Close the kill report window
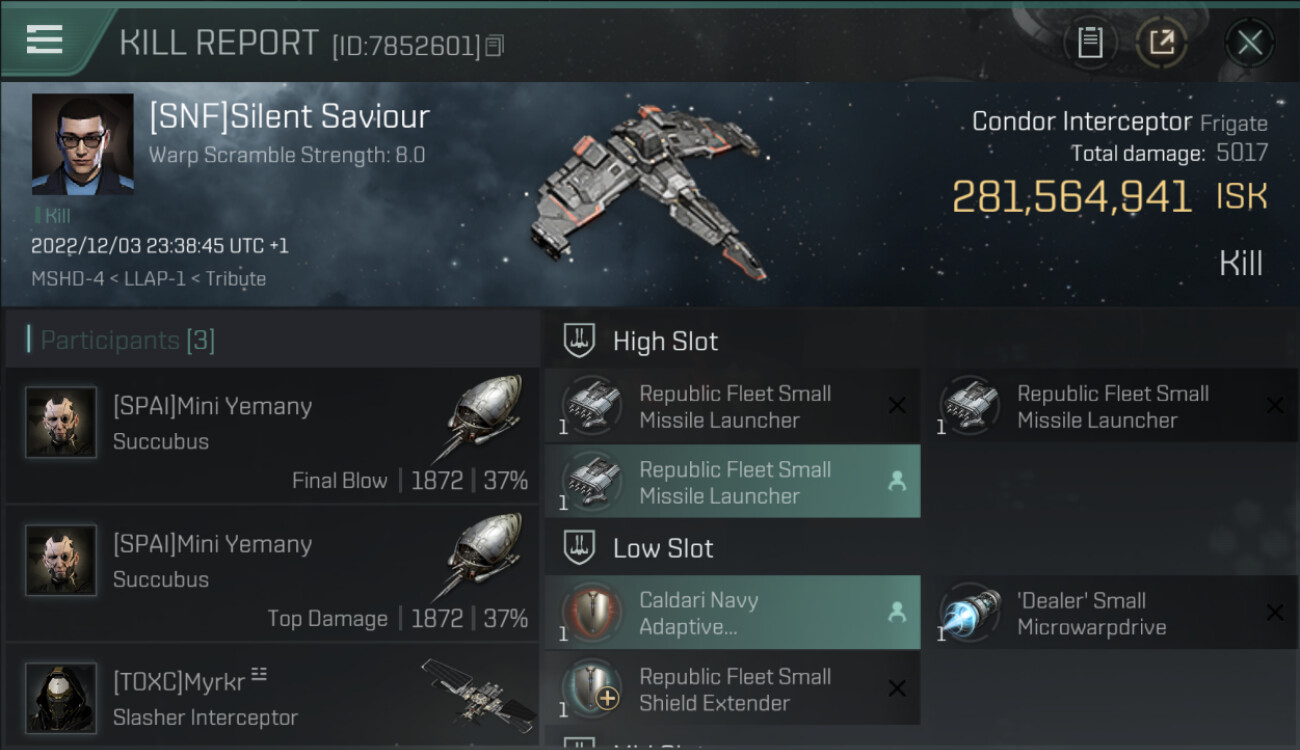Viewport: 1300px width, 750px height. (x=1249, y=43)
